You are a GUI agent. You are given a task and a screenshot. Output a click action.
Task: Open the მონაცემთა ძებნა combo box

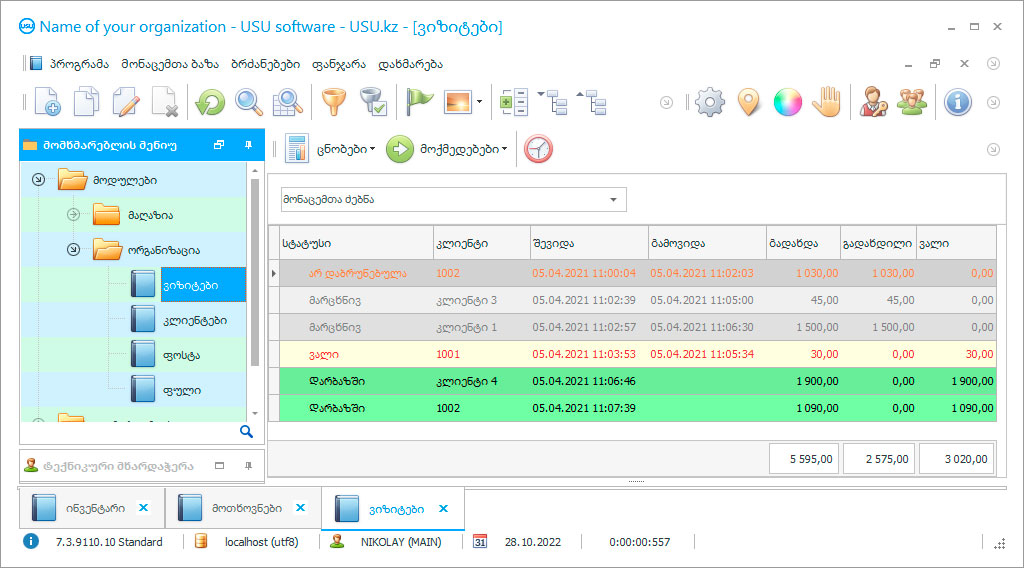point(613,200)
